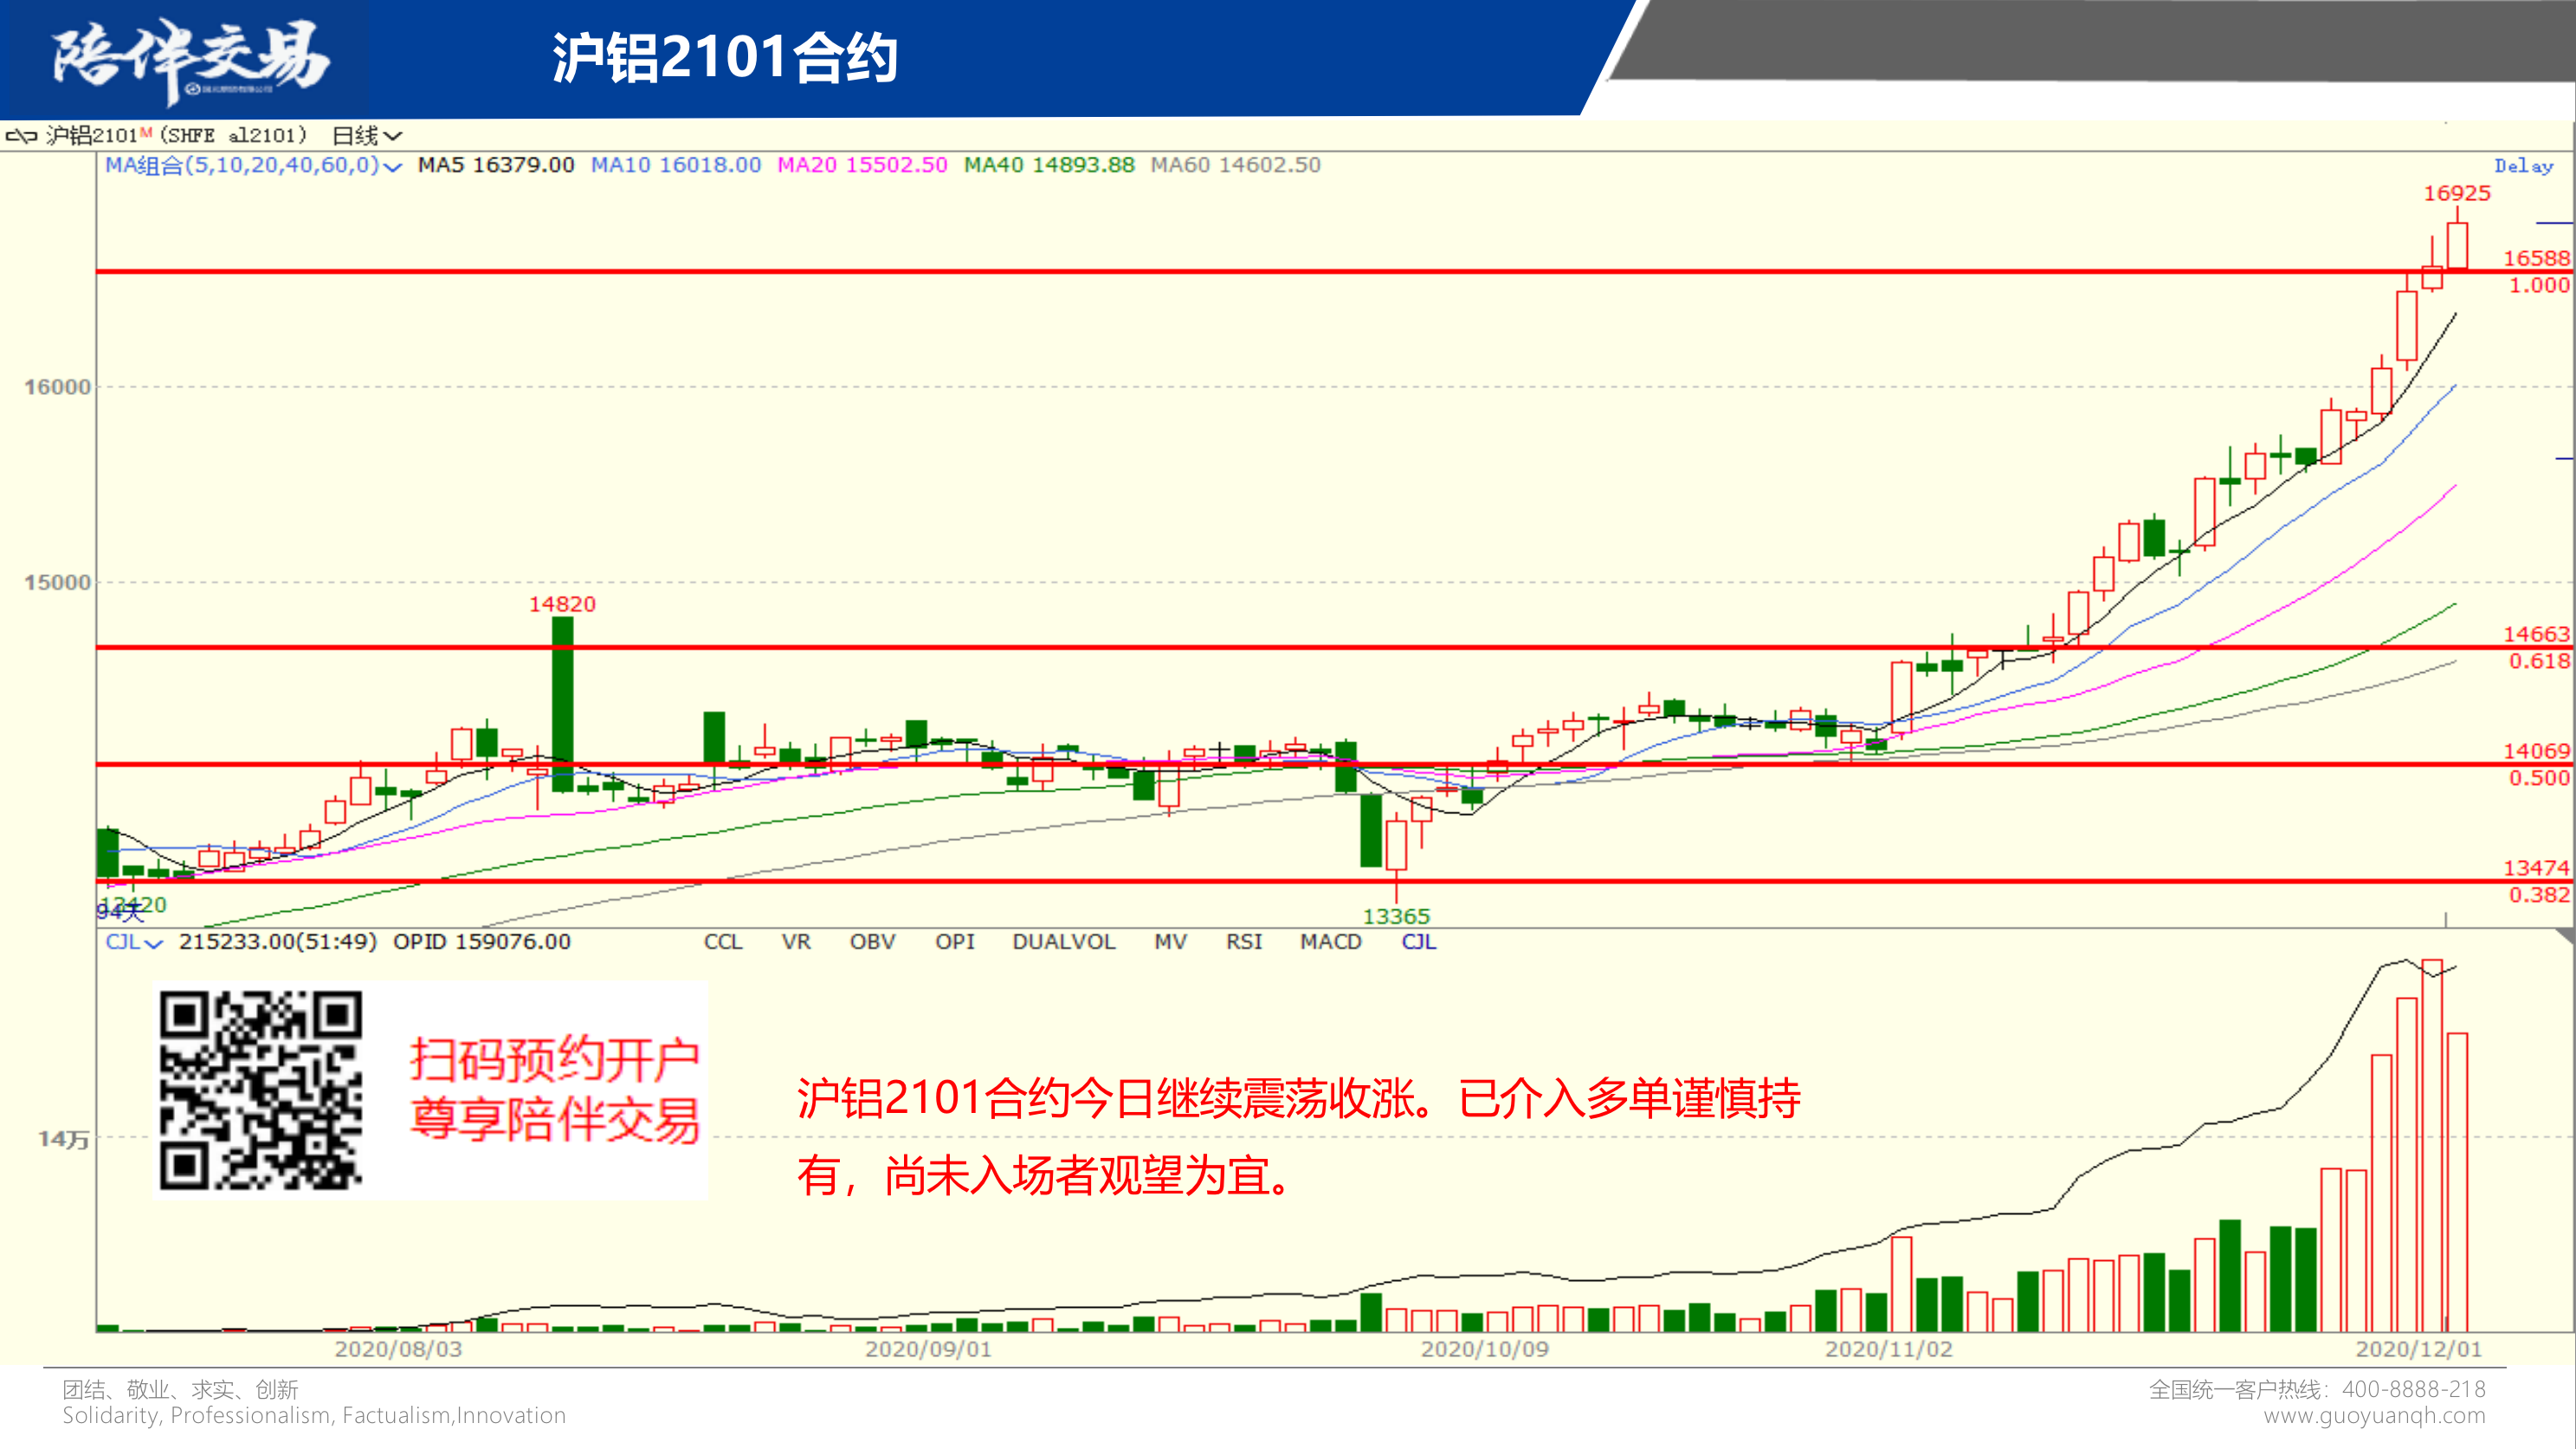Select the DUALVOL indicator tab
Screen dimensions: 2576x1449
[1063, 942]
